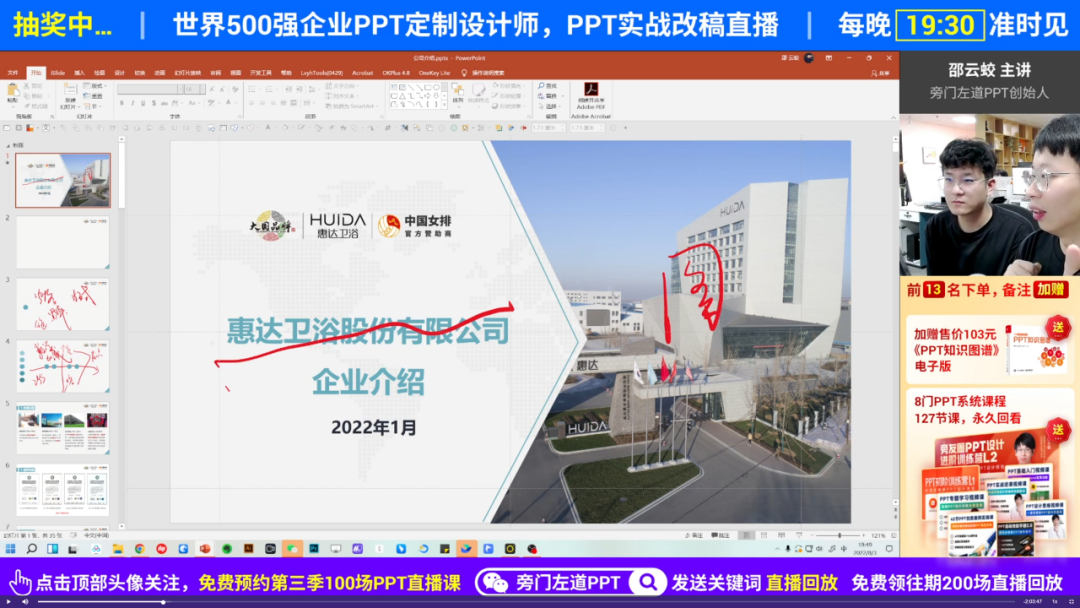Image resolution: width=1080 pixels, height=608 pixels.
Task: Click the Reset slide (重置) button
Action: point(94,96)
